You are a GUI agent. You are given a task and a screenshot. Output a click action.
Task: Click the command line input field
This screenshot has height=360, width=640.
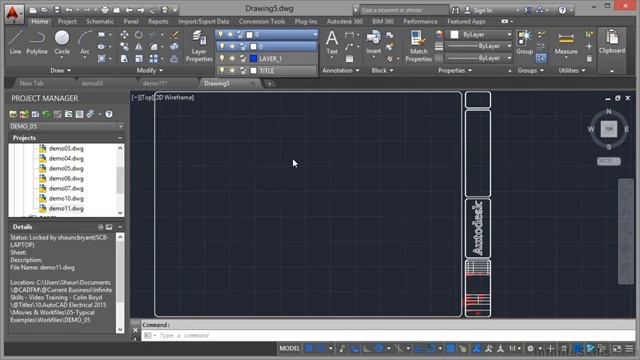387,336
